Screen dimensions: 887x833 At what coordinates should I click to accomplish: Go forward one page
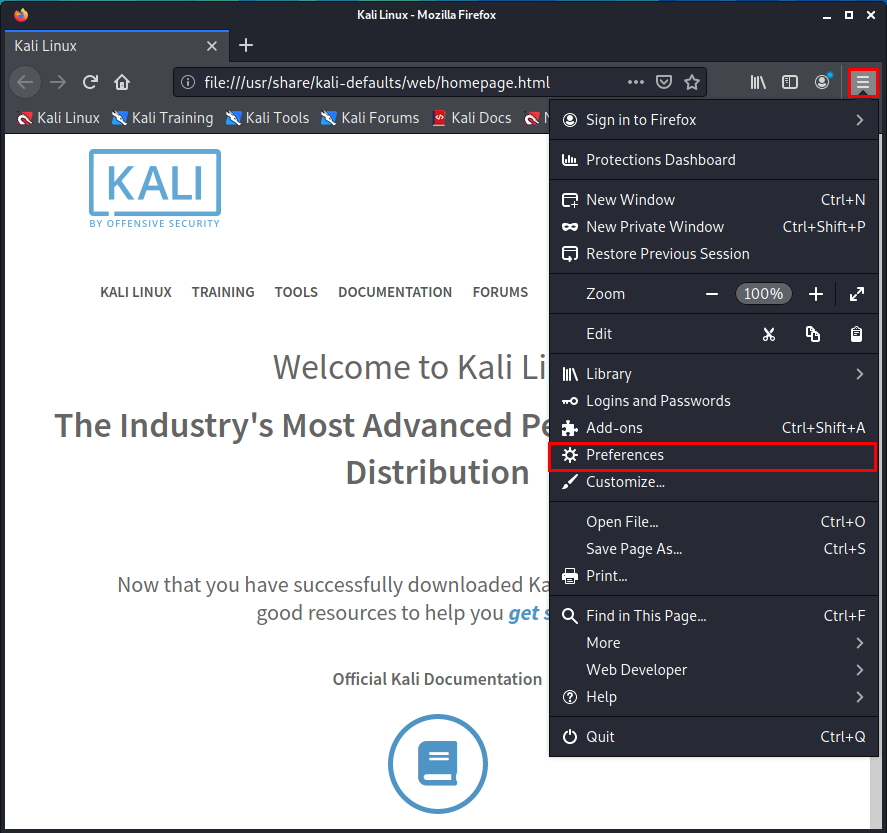[58, 83]
